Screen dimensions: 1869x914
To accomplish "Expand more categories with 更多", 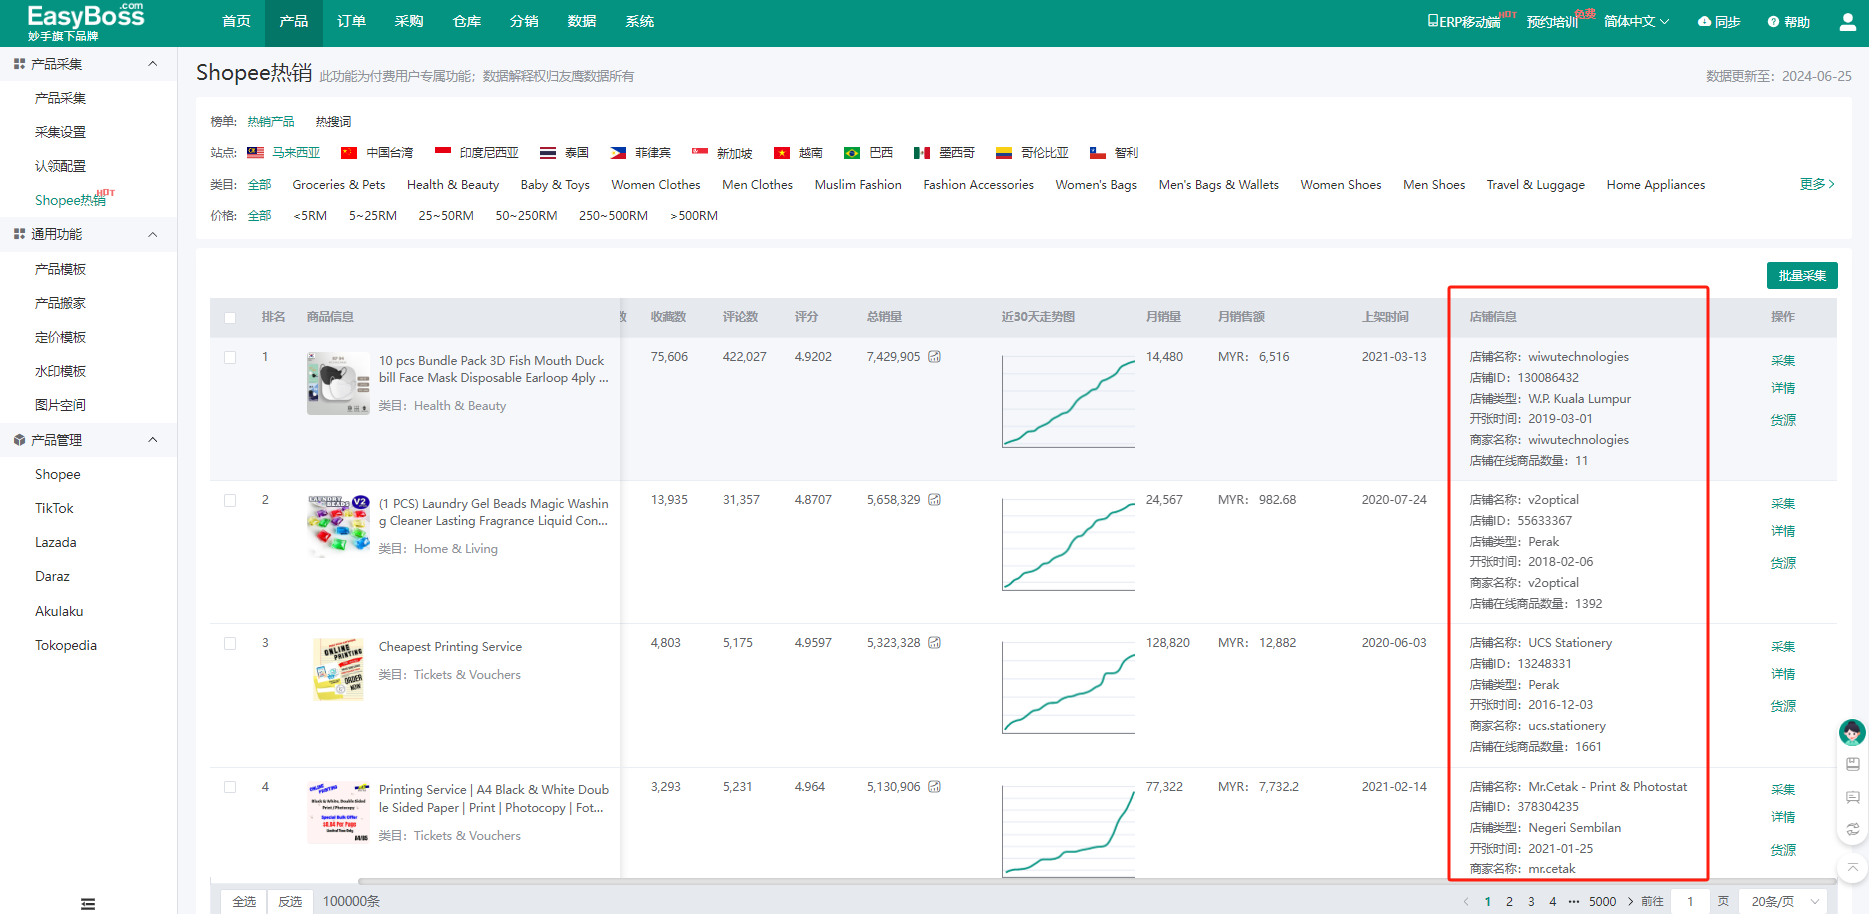I will click(x=1817, y=184).
